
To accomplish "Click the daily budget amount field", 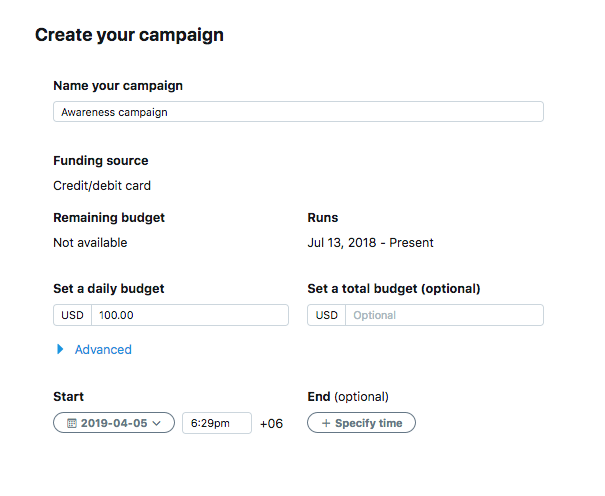I will (x=189, y=316).
